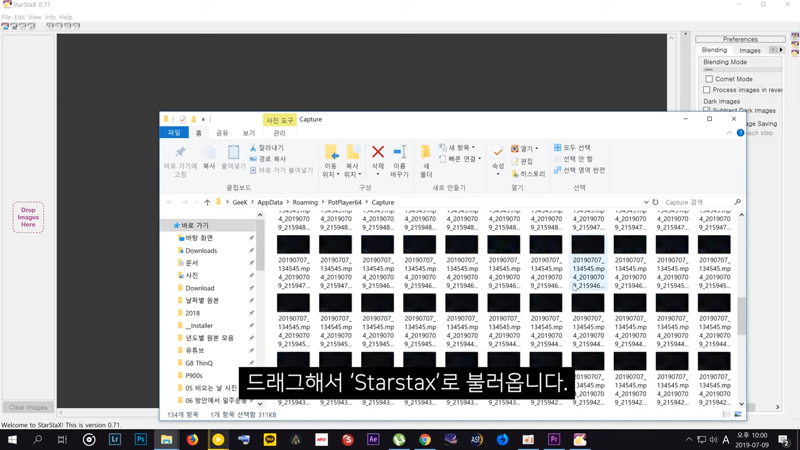Image resolution: width=800 pixels, height=450 pixels.
Task: Open the Properties (속성) checkmark icon
Action: click(498, 152)
